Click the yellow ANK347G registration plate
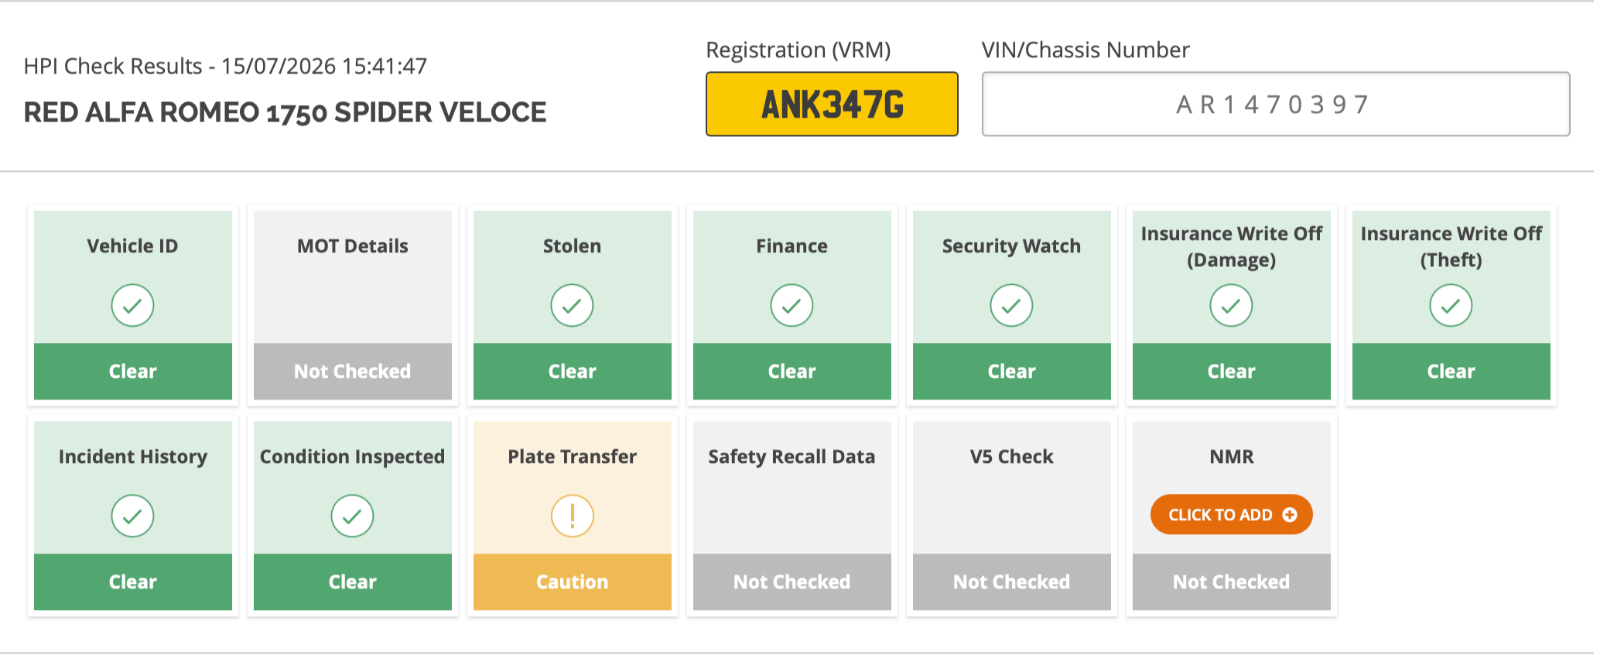 coord(832,104)
